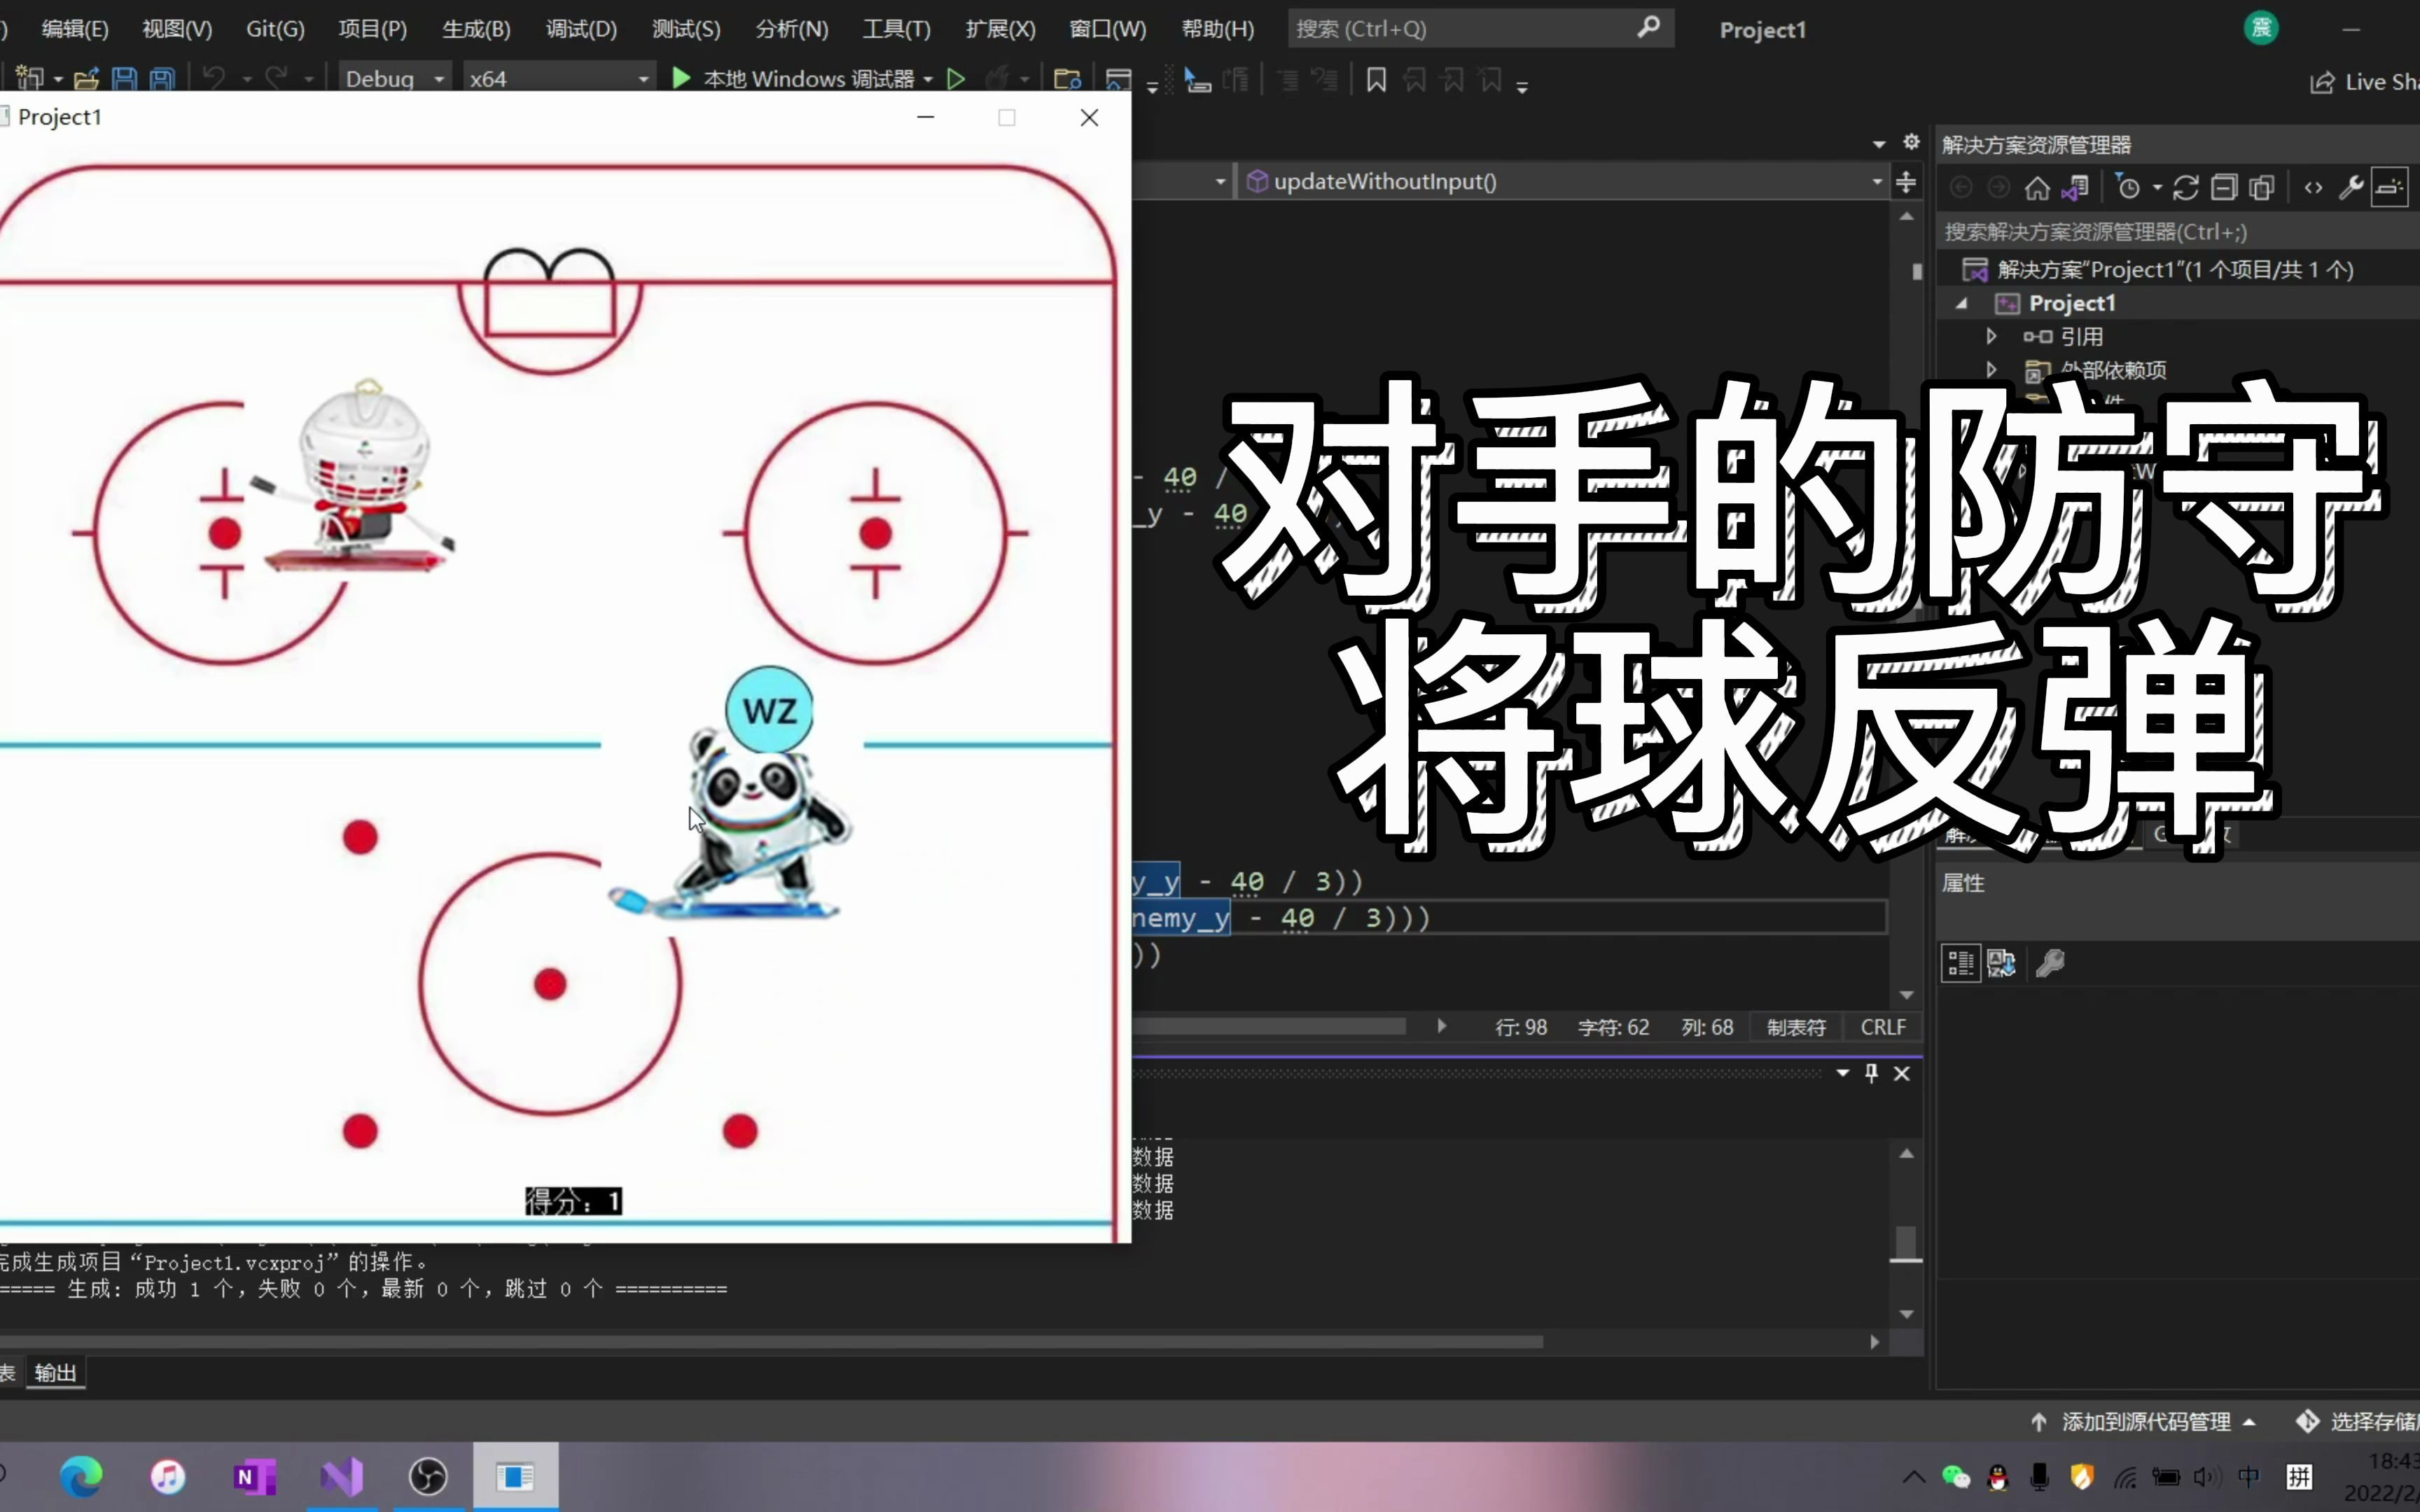Collapse the Project1 tree node
Viewport: 2420px width, 1512px height.
[x=1961, y=303]
